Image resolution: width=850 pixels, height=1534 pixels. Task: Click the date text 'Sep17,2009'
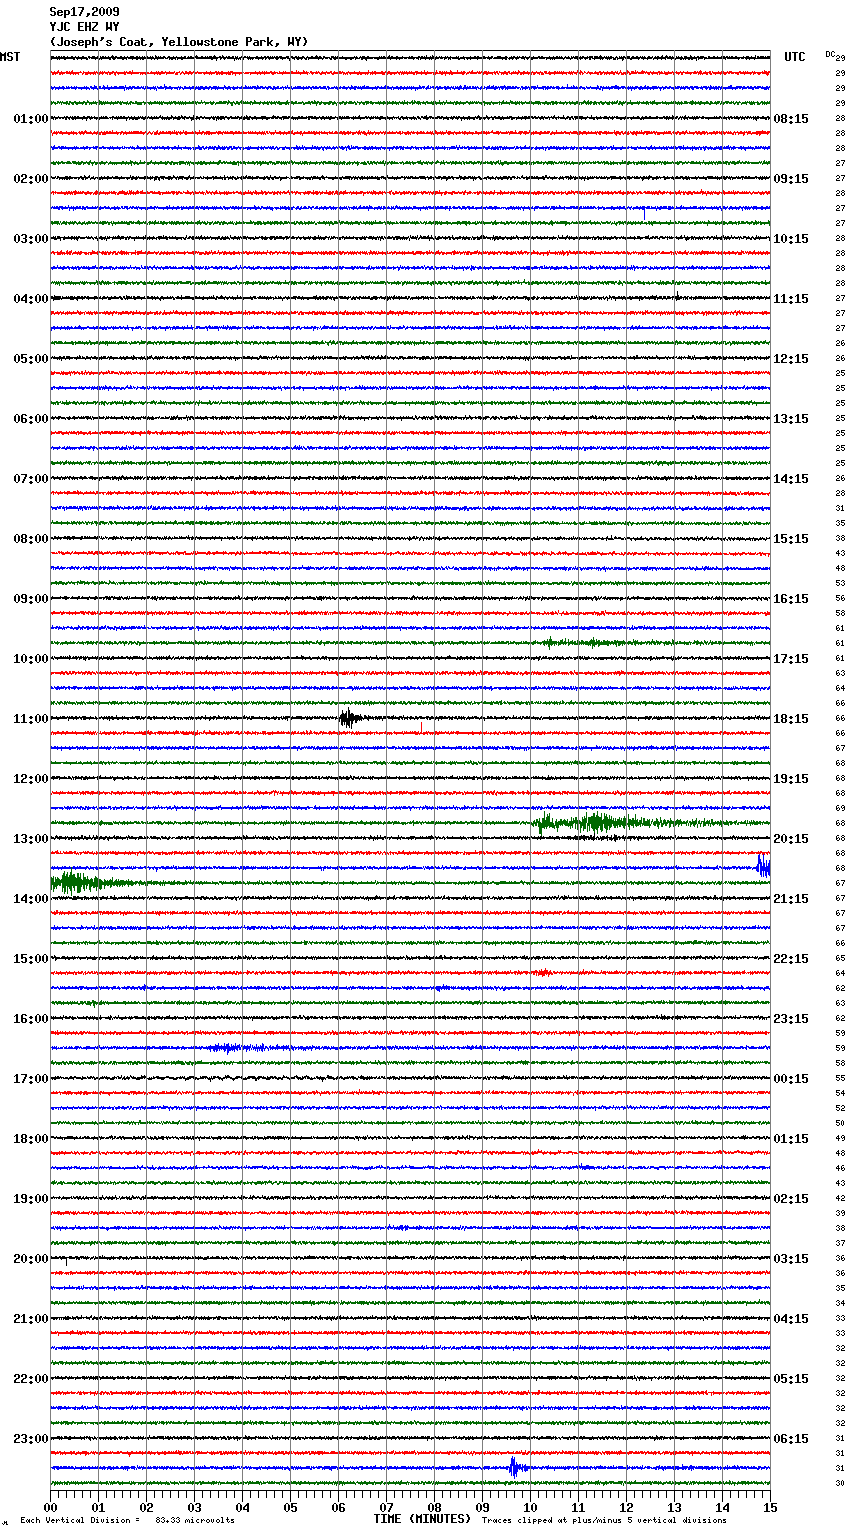84,12
